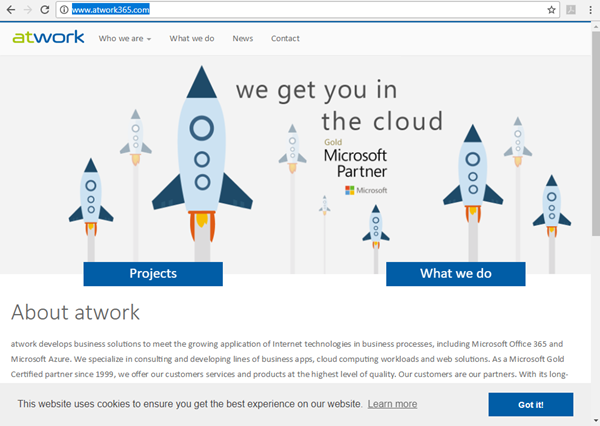Image resolution: width=600 pixels, height=426 pixels.
Task: Click the Gold Microsoft Partner badge
Action: [x=355, y=166]
